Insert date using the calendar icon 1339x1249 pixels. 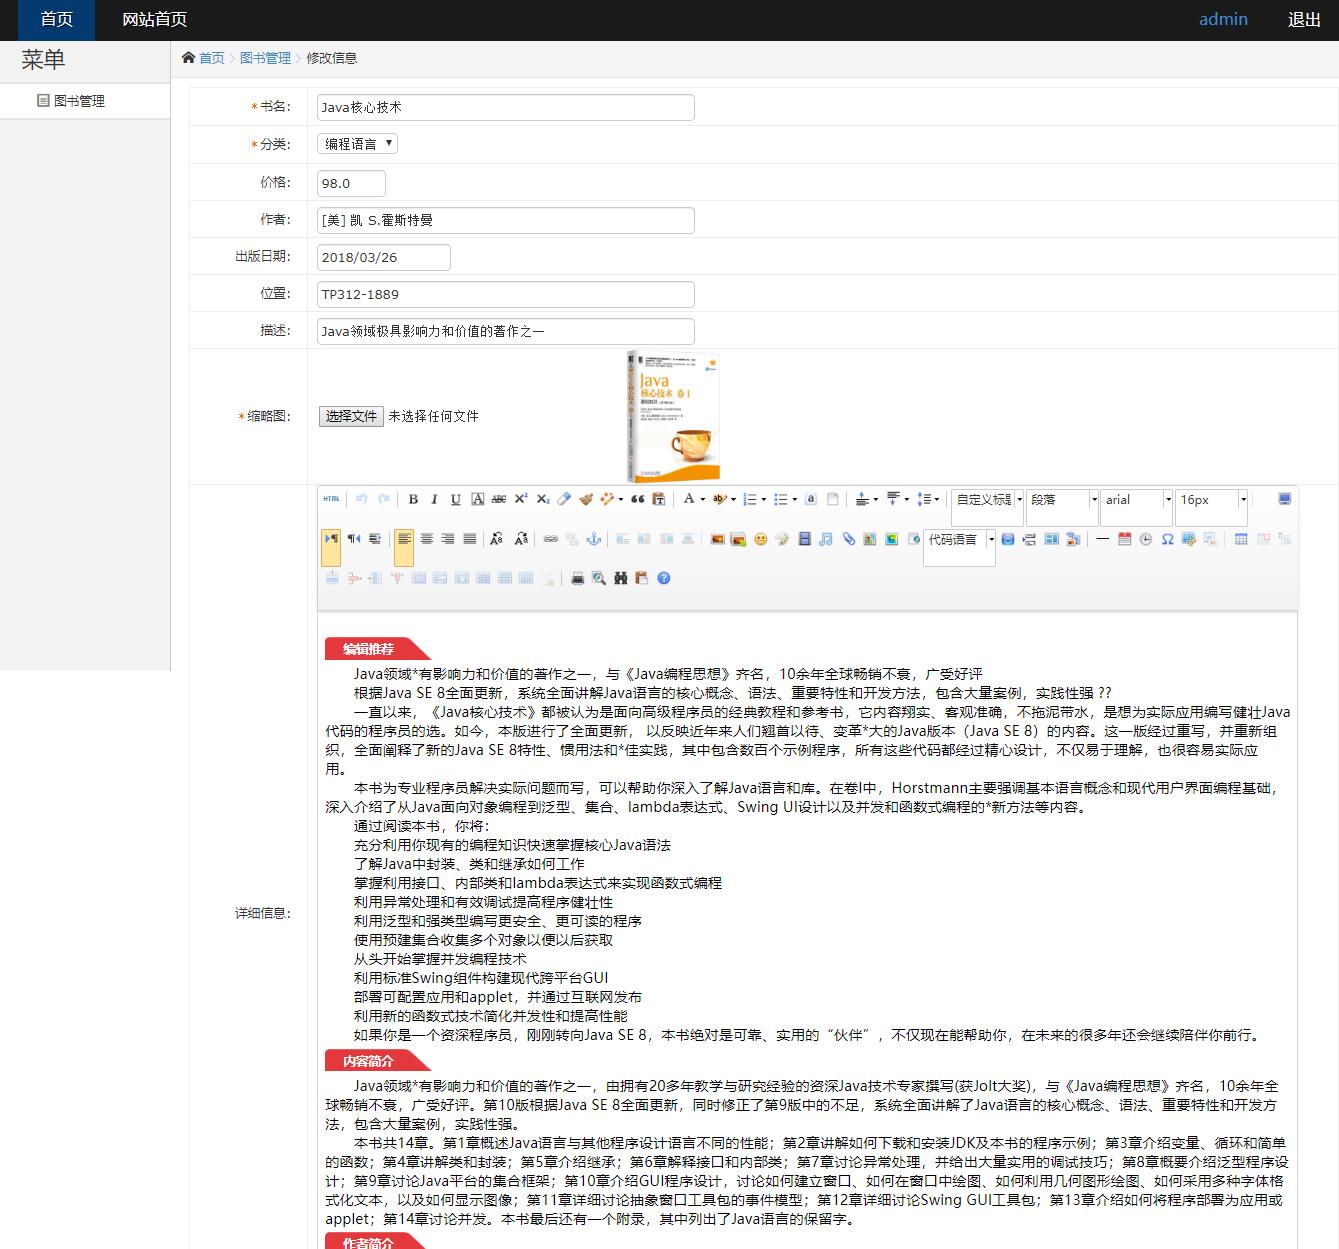coord(1124,539)
